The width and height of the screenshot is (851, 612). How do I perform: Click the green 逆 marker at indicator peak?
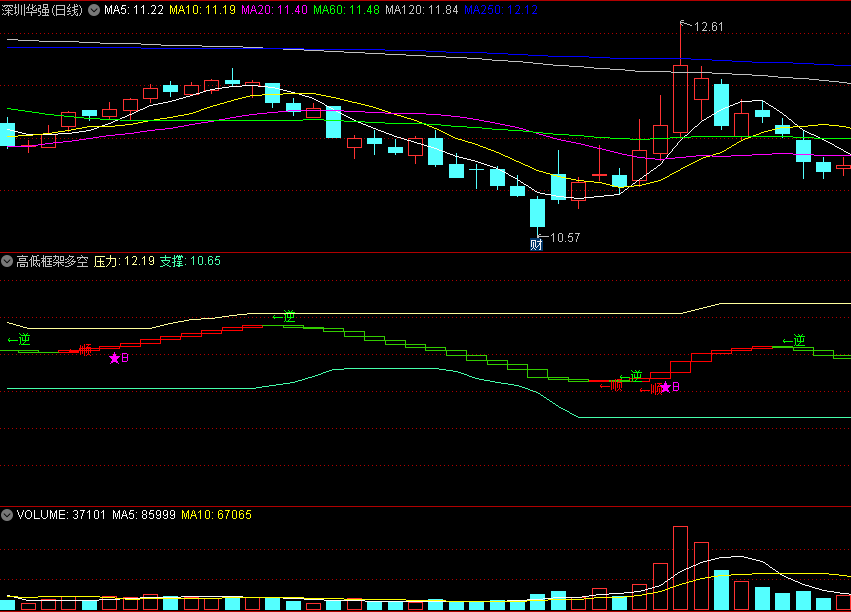click(284, 316)
